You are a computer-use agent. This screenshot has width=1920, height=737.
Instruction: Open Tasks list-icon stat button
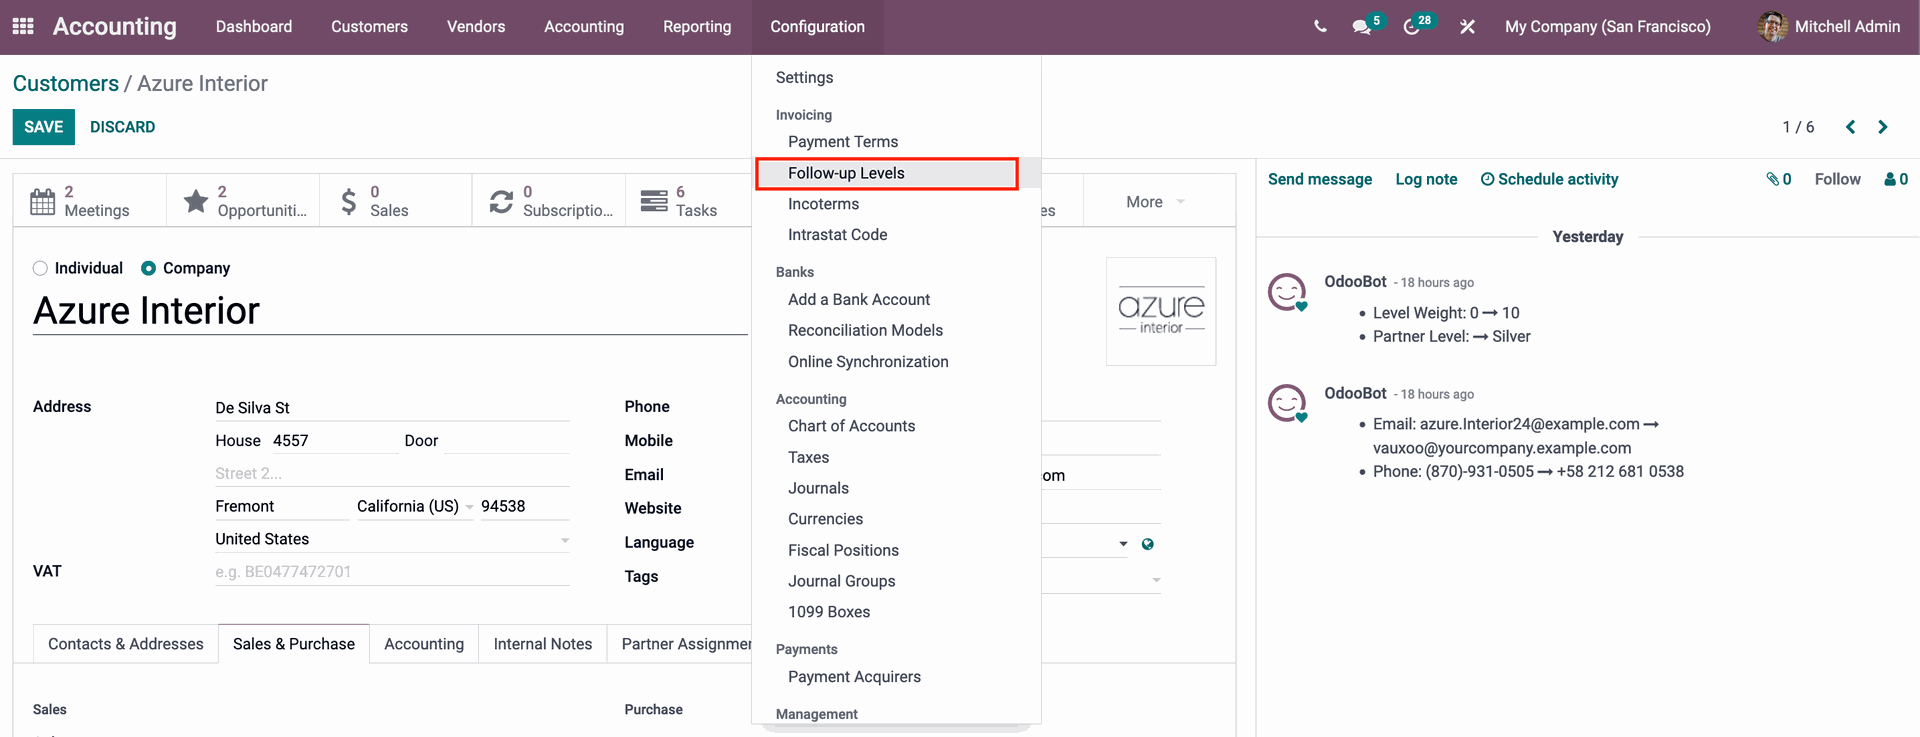click(x=688, y=201)
